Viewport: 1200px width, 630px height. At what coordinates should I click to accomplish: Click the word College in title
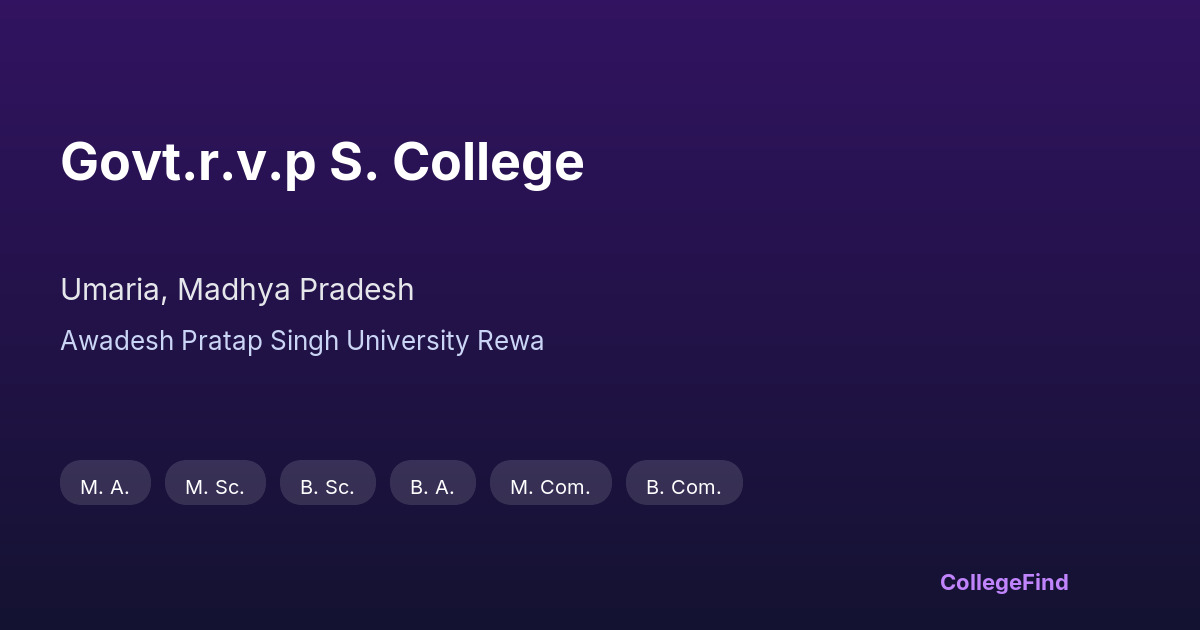(x=488, y=162)
